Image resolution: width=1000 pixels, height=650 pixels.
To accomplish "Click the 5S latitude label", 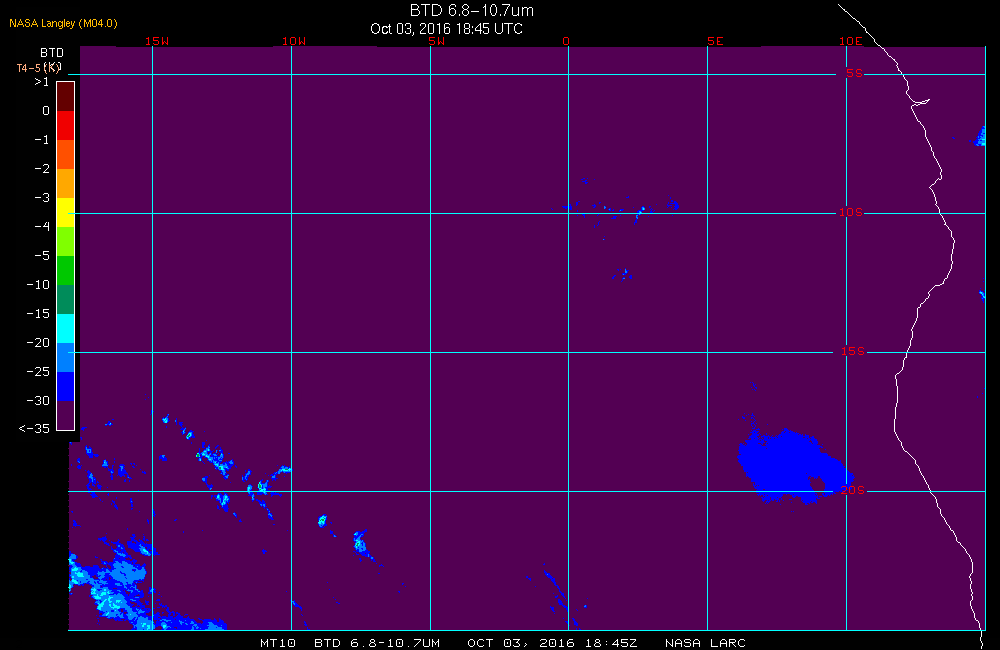I will pos(854,73).
